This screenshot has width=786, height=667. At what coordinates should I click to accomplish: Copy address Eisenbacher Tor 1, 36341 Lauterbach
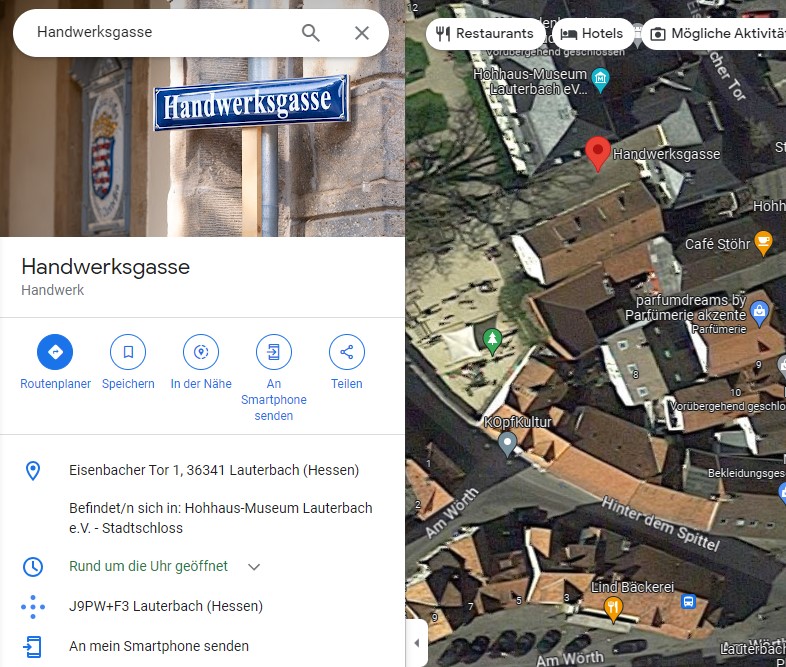click(x=214, y=471)
